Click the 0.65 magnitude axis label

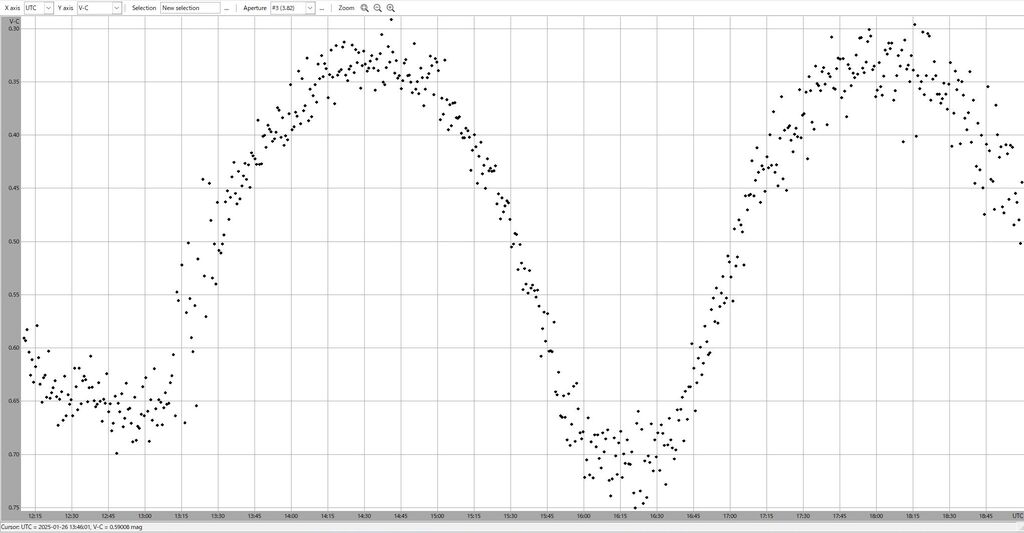coord(14,401)
